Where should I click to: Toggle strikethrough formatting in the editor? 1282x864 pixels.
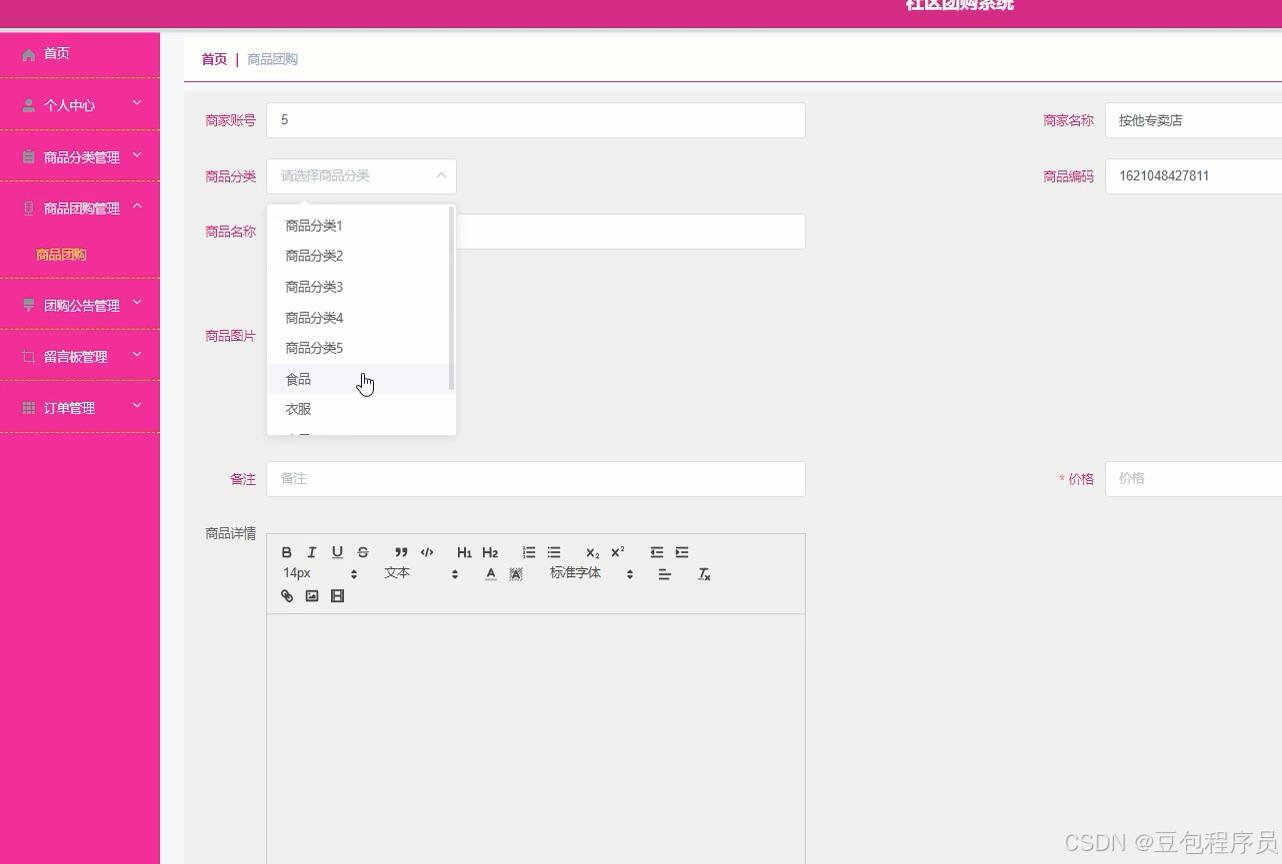point(363,552)
